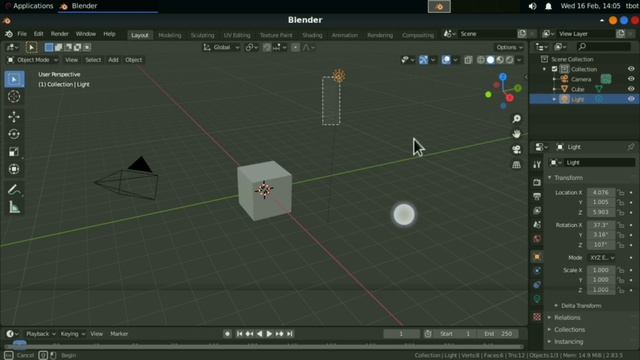Expand the Collections panel
Viewport: 640px width, 360px height.
click(x=566, y=329)
